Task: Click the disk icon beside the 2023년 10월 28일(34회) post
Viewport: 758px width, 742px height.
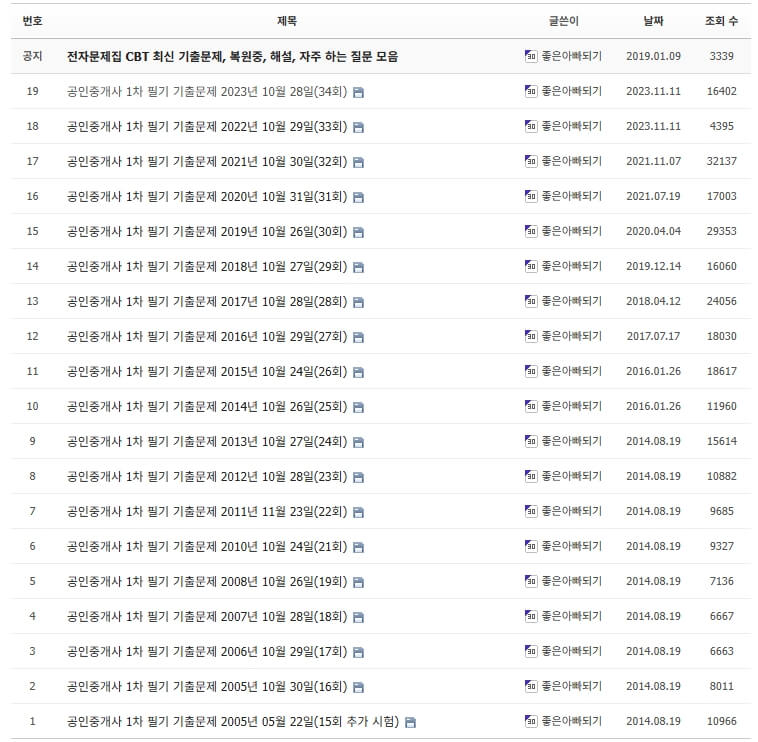Action: (358, 92)
